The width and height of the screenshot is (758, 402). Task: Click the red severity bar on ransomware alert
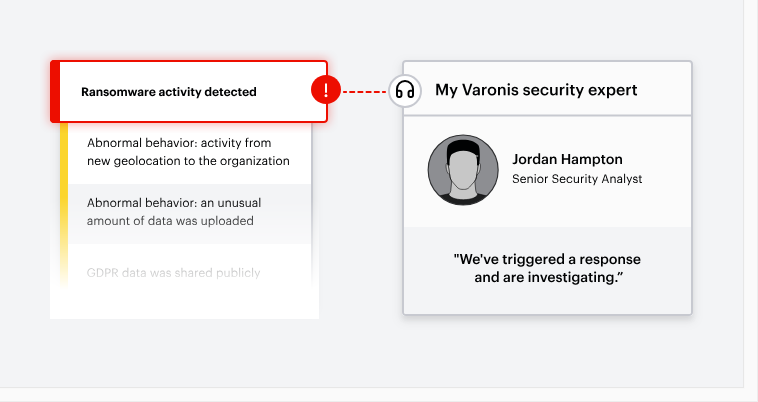coord(55,91)
